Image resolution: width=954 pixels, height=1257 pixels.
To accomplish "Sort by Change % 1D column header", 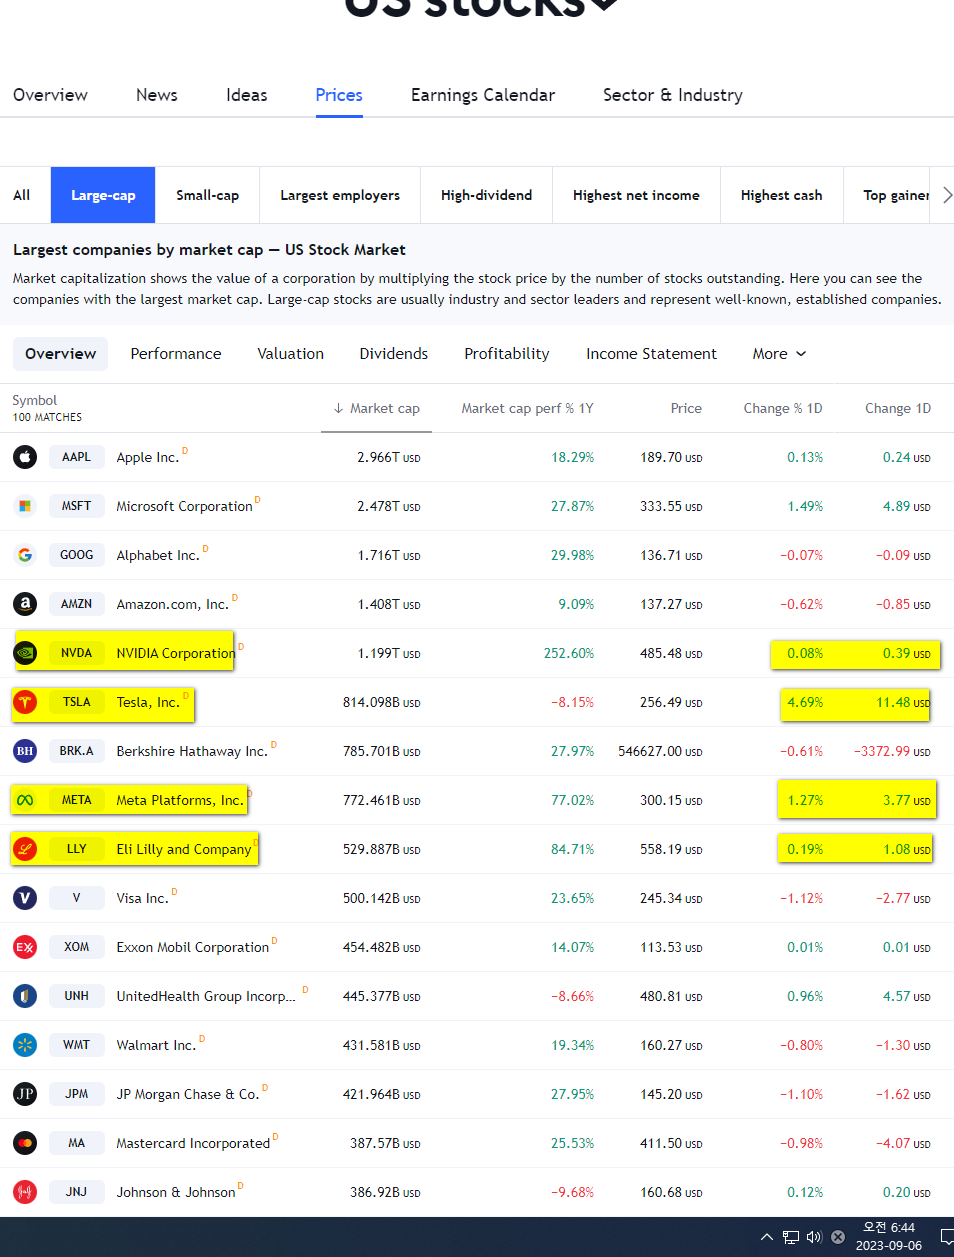I will pos(783,408).
